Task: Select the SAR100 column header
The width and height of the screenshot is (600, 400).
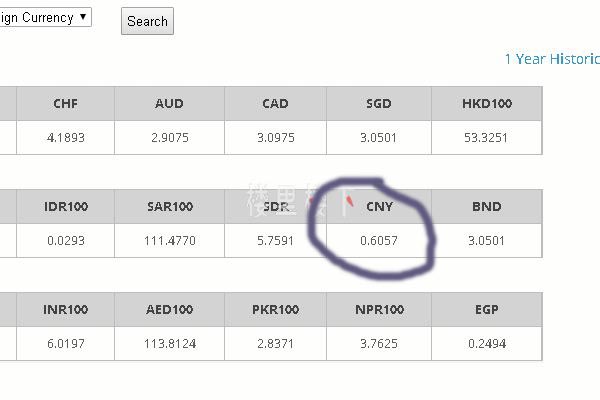Action: point(169,207)
